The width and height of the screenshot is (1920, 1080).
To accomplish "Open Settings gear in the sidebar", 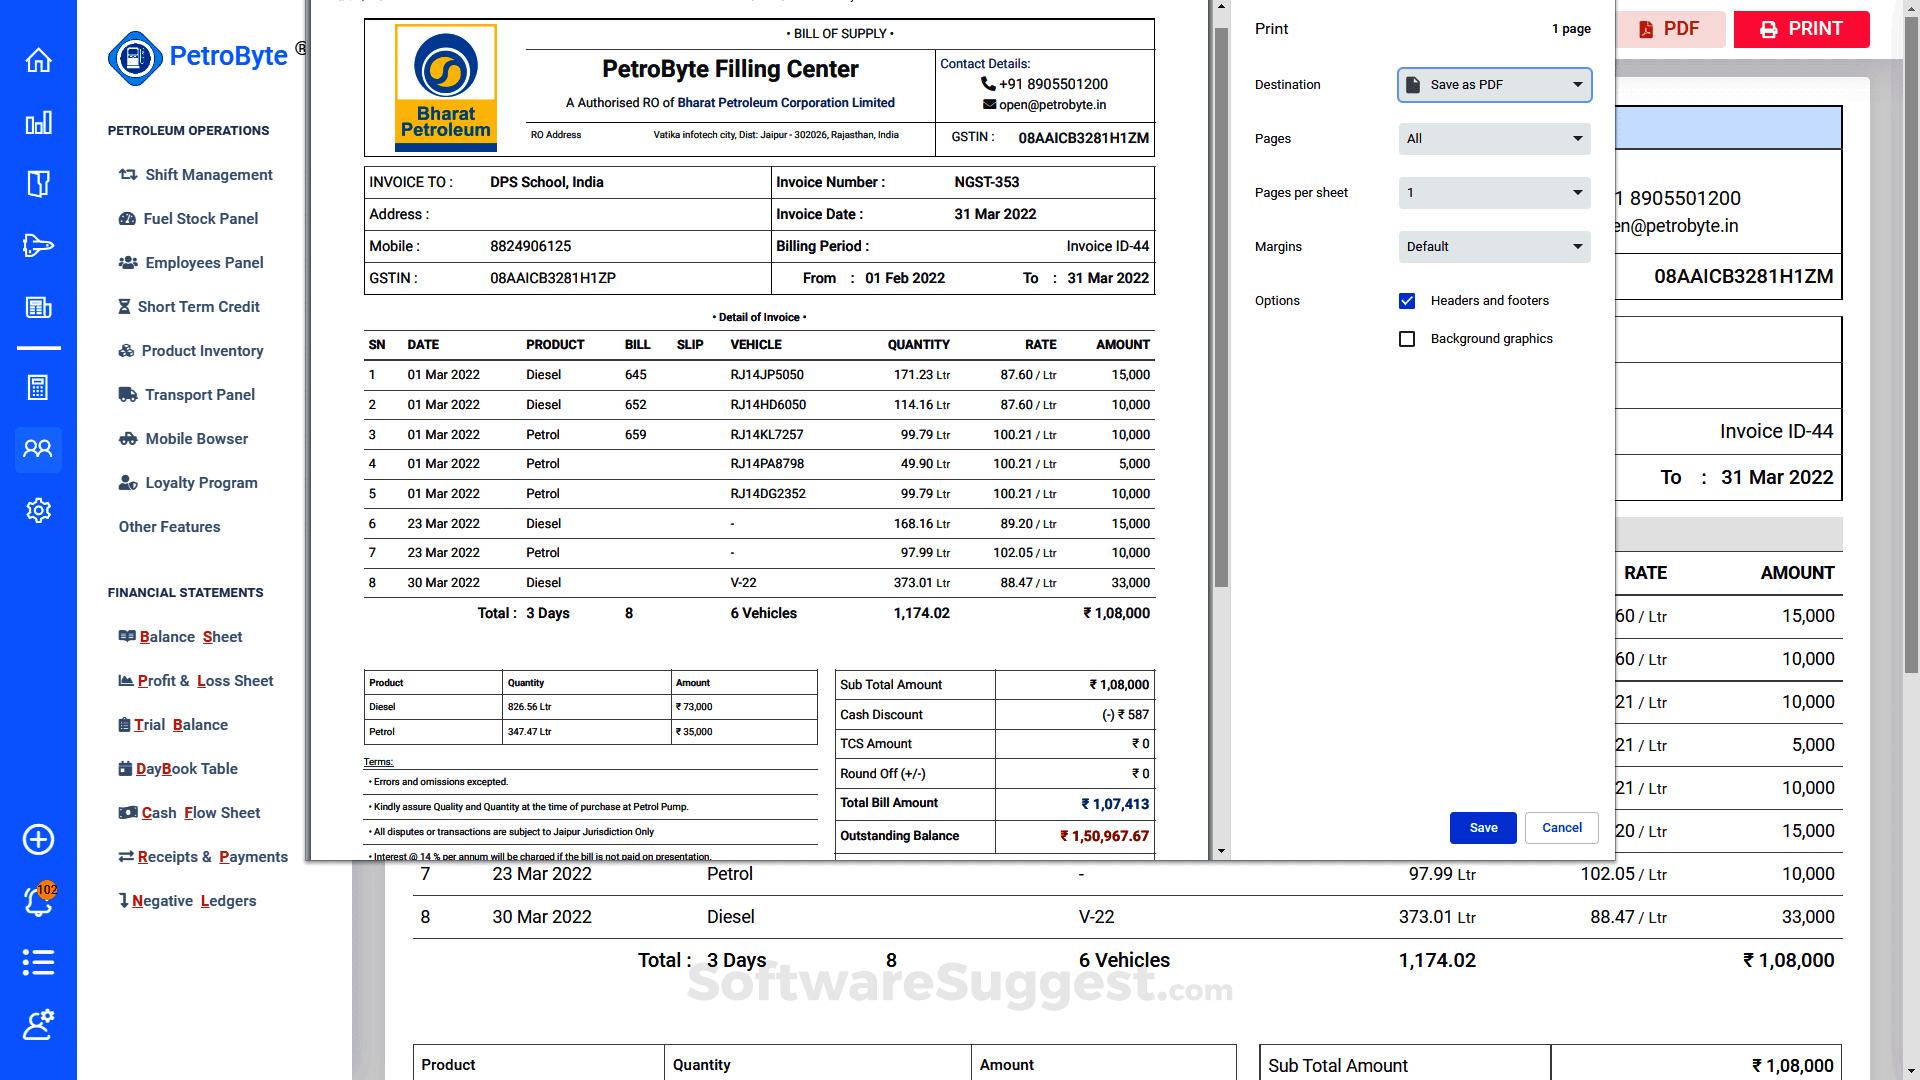I will click(x=38, y=511).
